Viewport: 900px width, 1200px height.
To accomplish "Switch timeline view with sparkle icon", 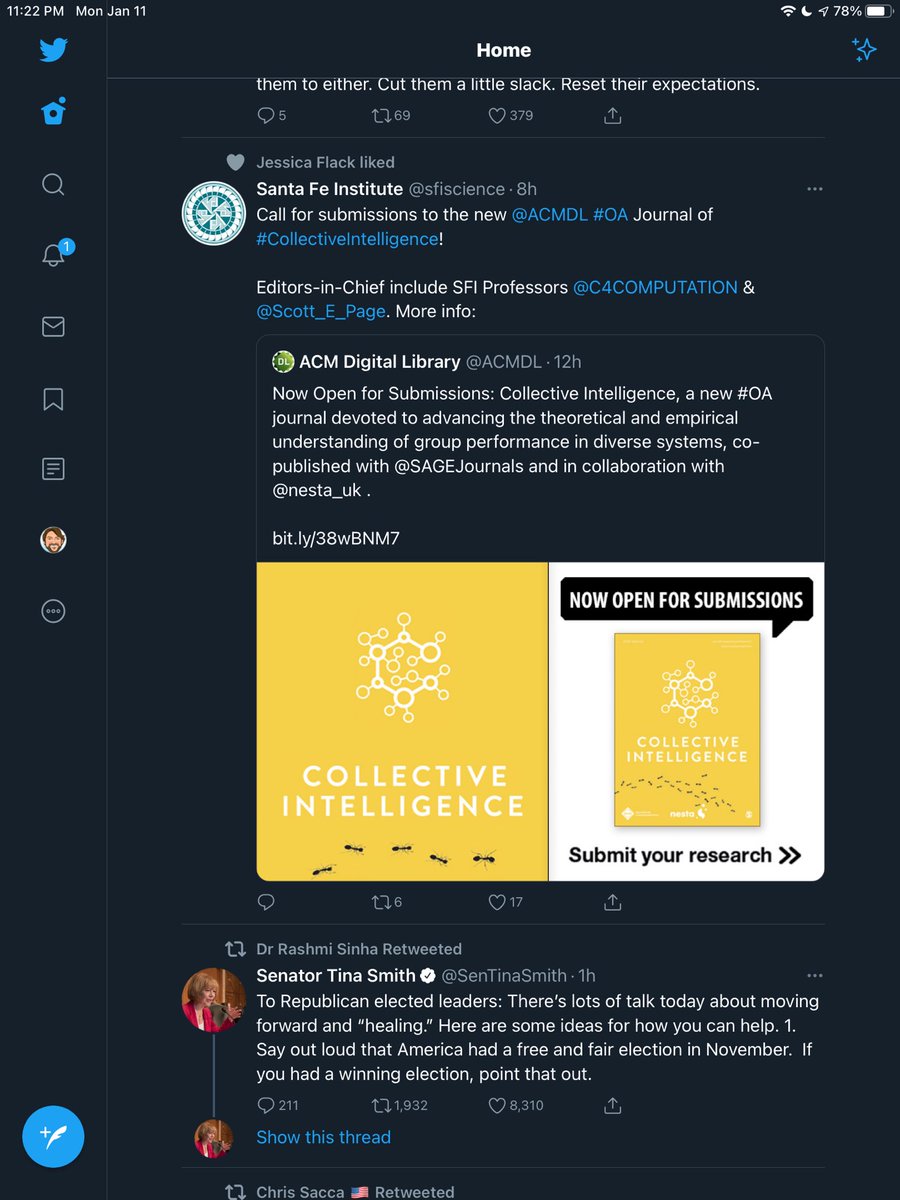I will coord(863,50).
